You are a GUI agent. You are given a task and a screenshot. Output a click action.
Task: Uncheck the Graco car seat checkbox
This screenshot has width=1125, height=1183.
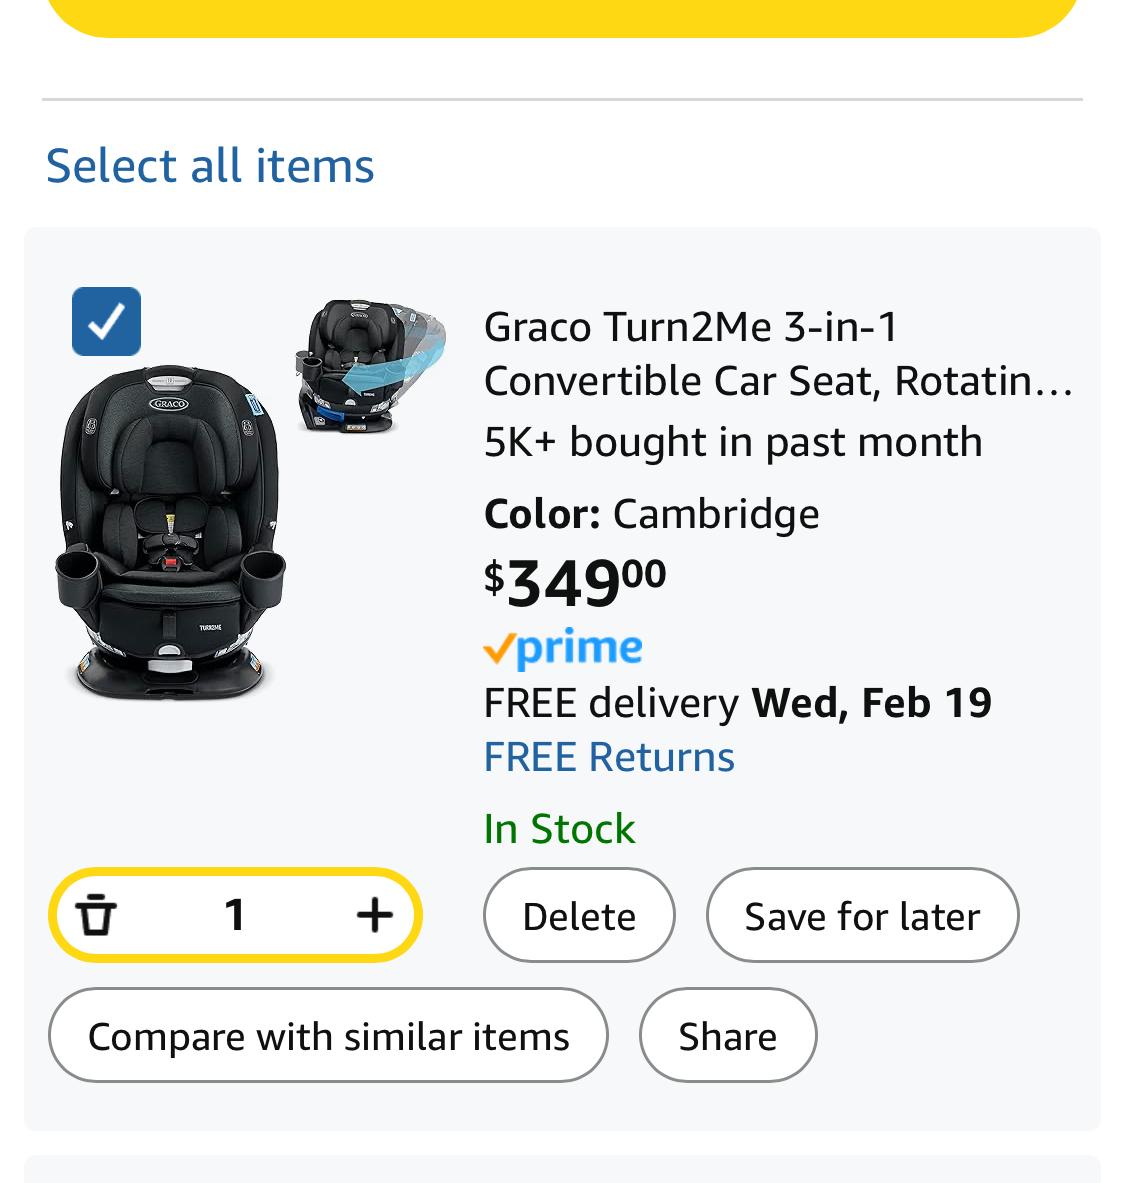106,321
